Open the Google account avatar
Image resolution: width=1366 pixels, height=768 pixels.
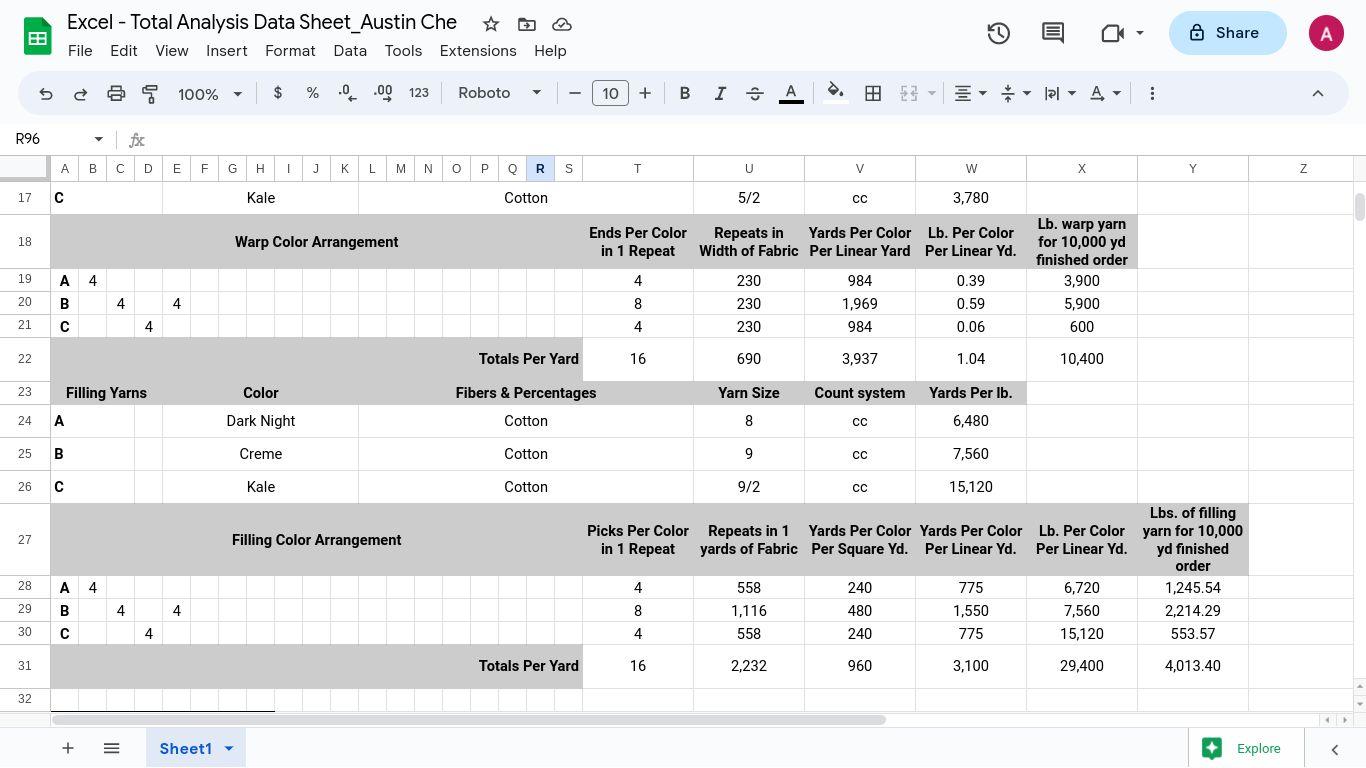1326,33
